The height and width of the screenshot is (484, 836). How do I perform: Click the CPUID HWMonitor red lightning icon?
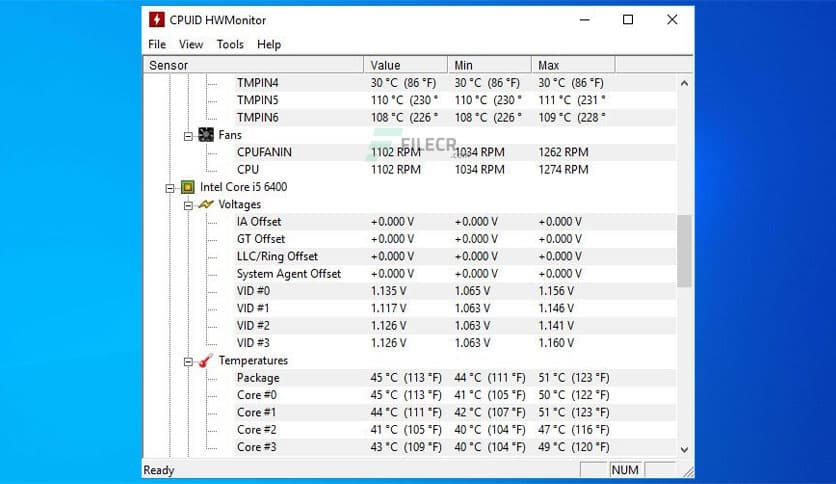156,20
